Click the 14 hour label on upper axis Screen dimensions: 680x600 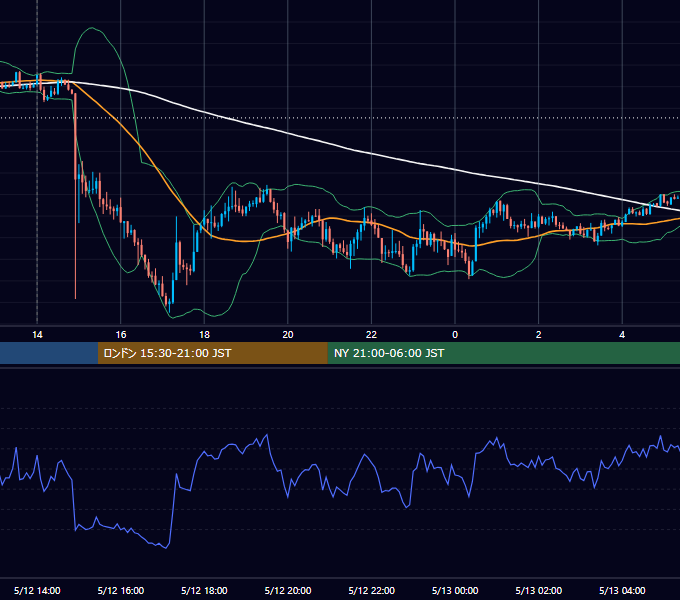(x=37, y=335)
